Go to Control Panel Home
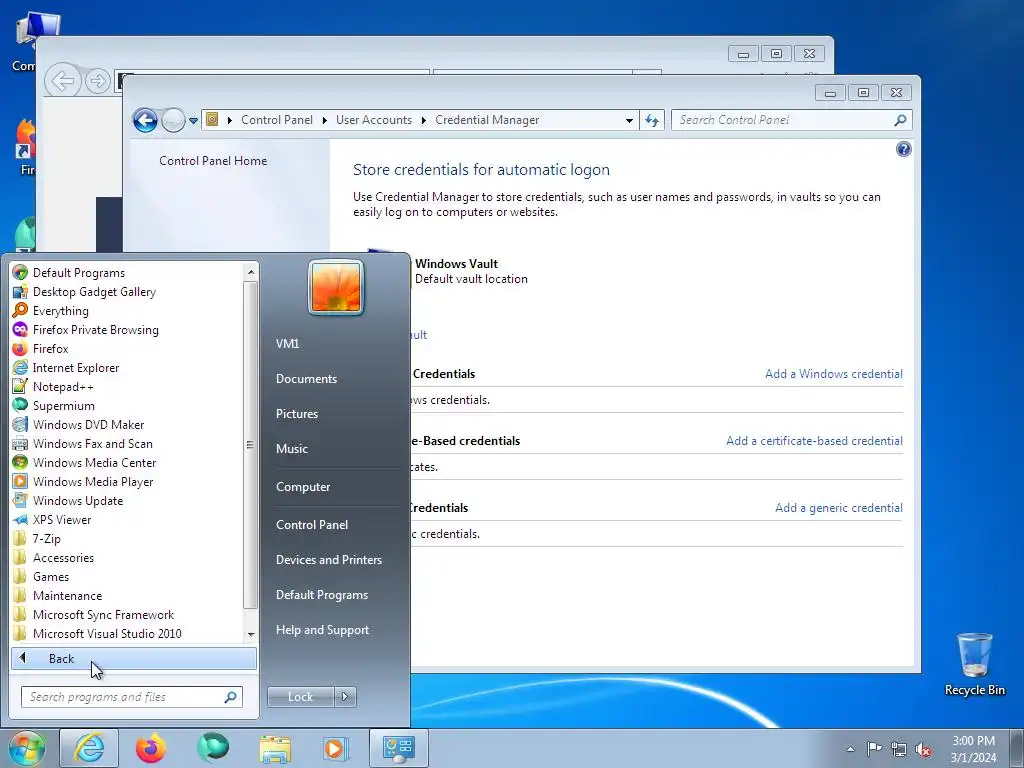This screenshot has width=1024, height=768. (x=213, y=161)
